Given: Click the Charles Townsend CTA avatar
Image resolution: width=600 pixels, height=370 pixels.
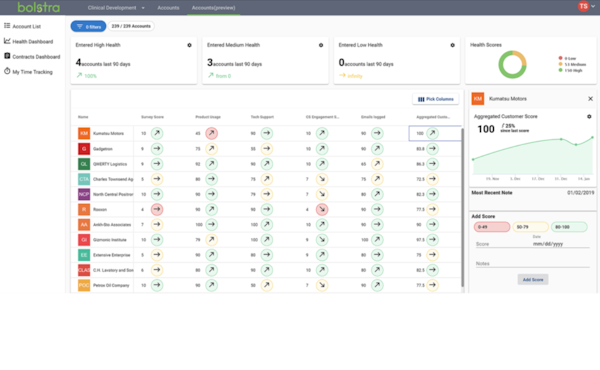Looking at the screenshot, I should (x=84, y=179).
